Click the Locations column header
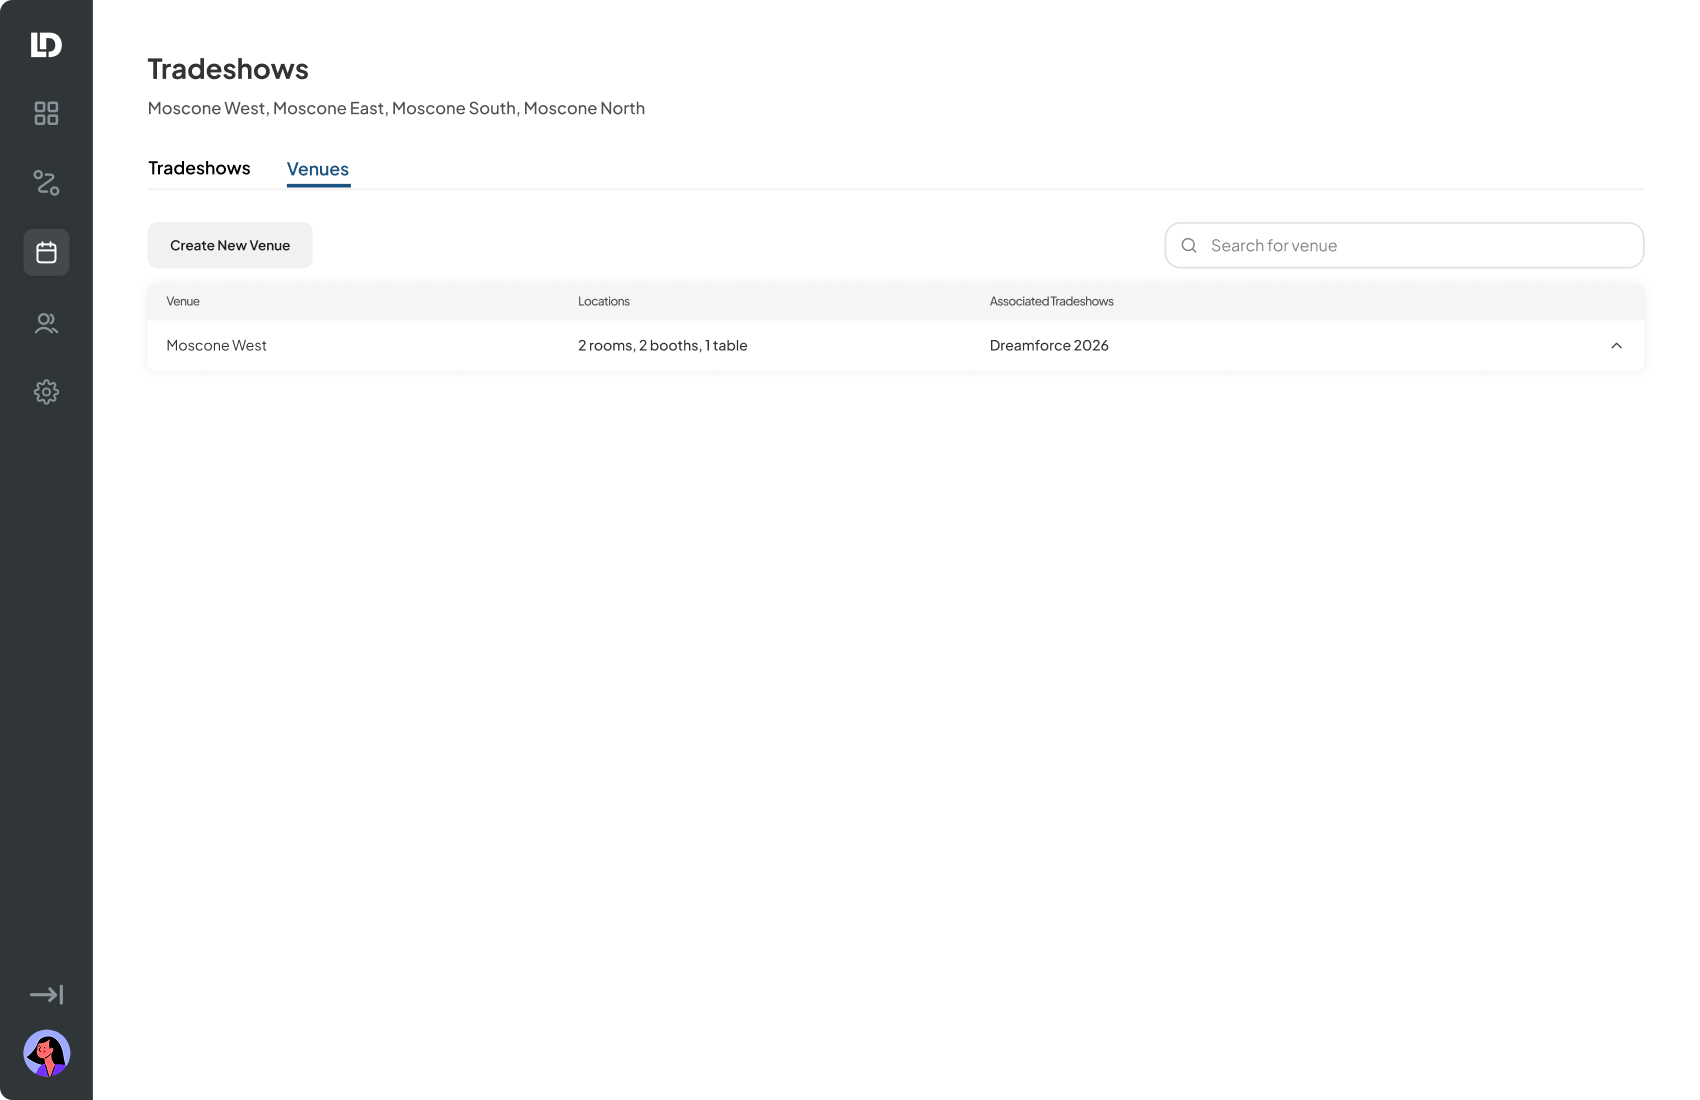This screenshot has height=1100, width=1700. click(604, 301)
